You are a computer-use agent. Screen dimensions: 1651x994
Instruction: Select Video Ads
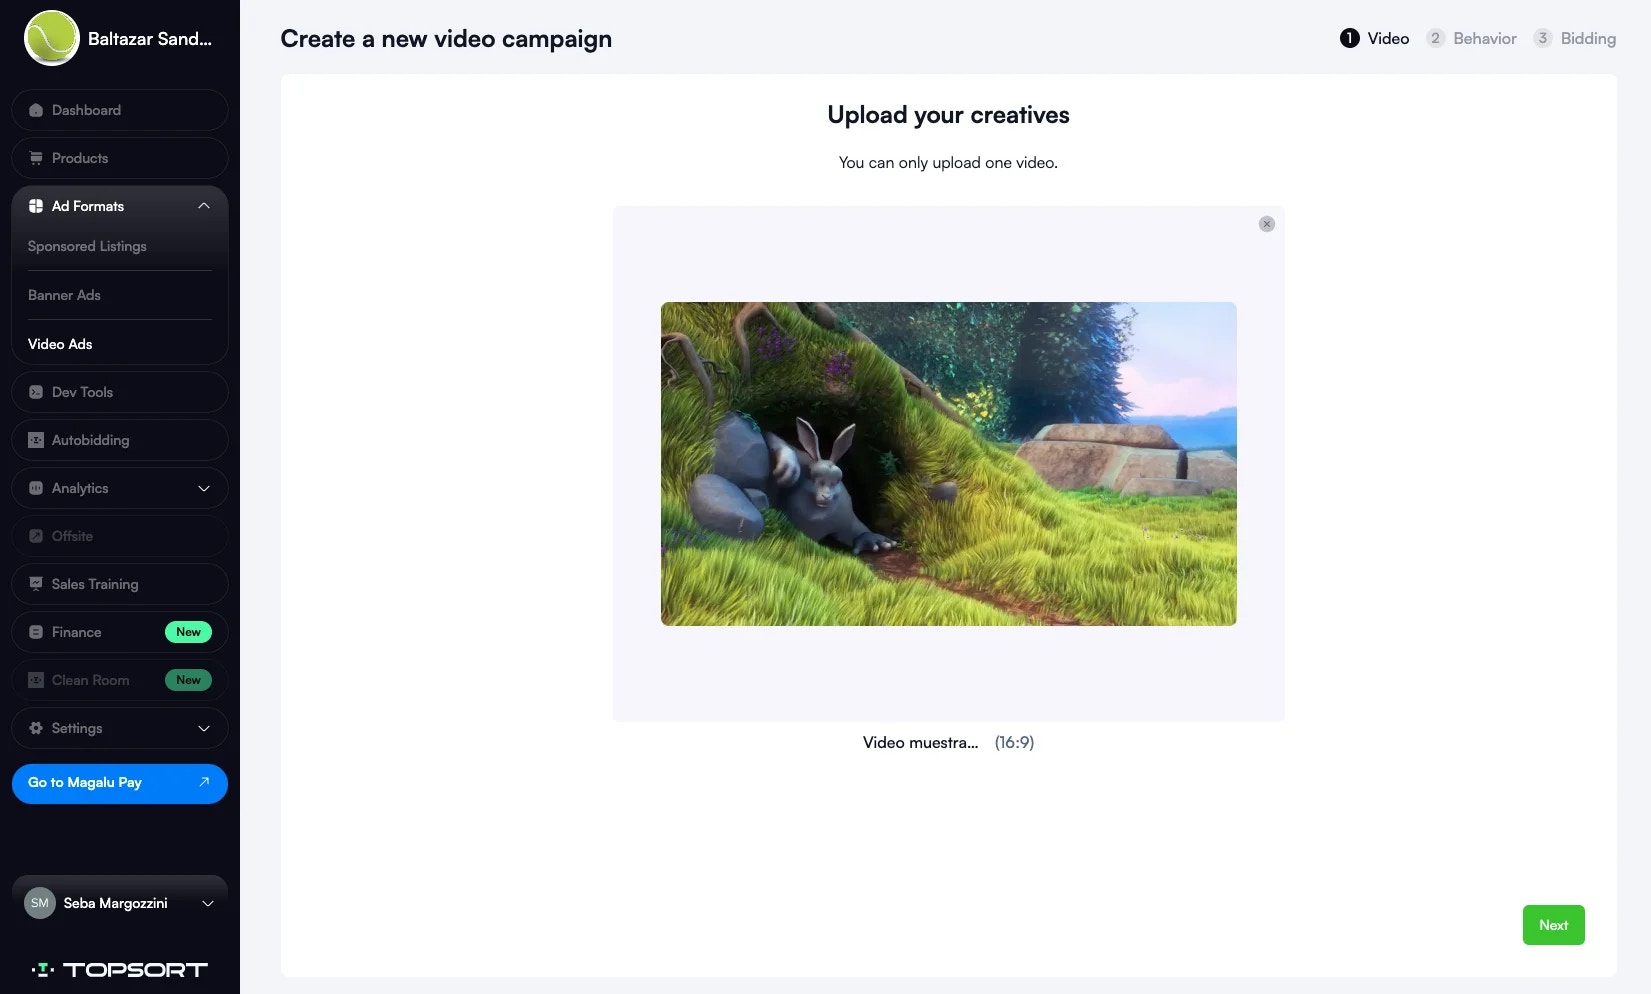[x=60, y=344]
